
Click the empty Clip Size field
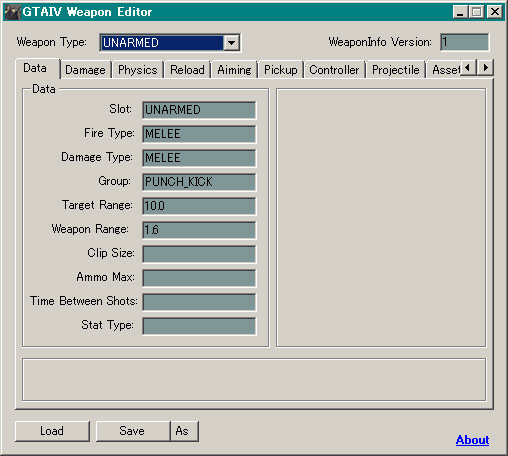pos(199,254)
